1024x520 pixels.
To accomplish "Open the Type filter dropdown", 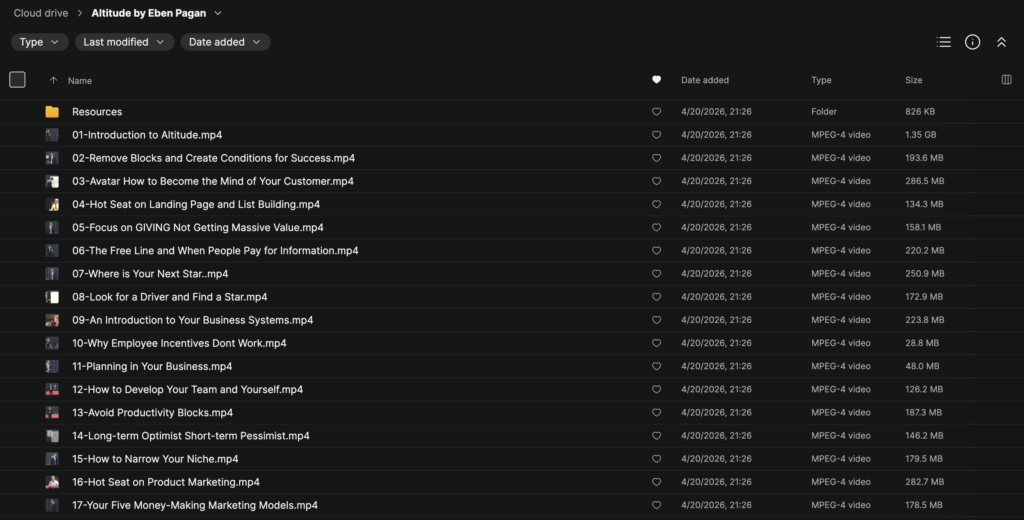I will tap(40, 42).
